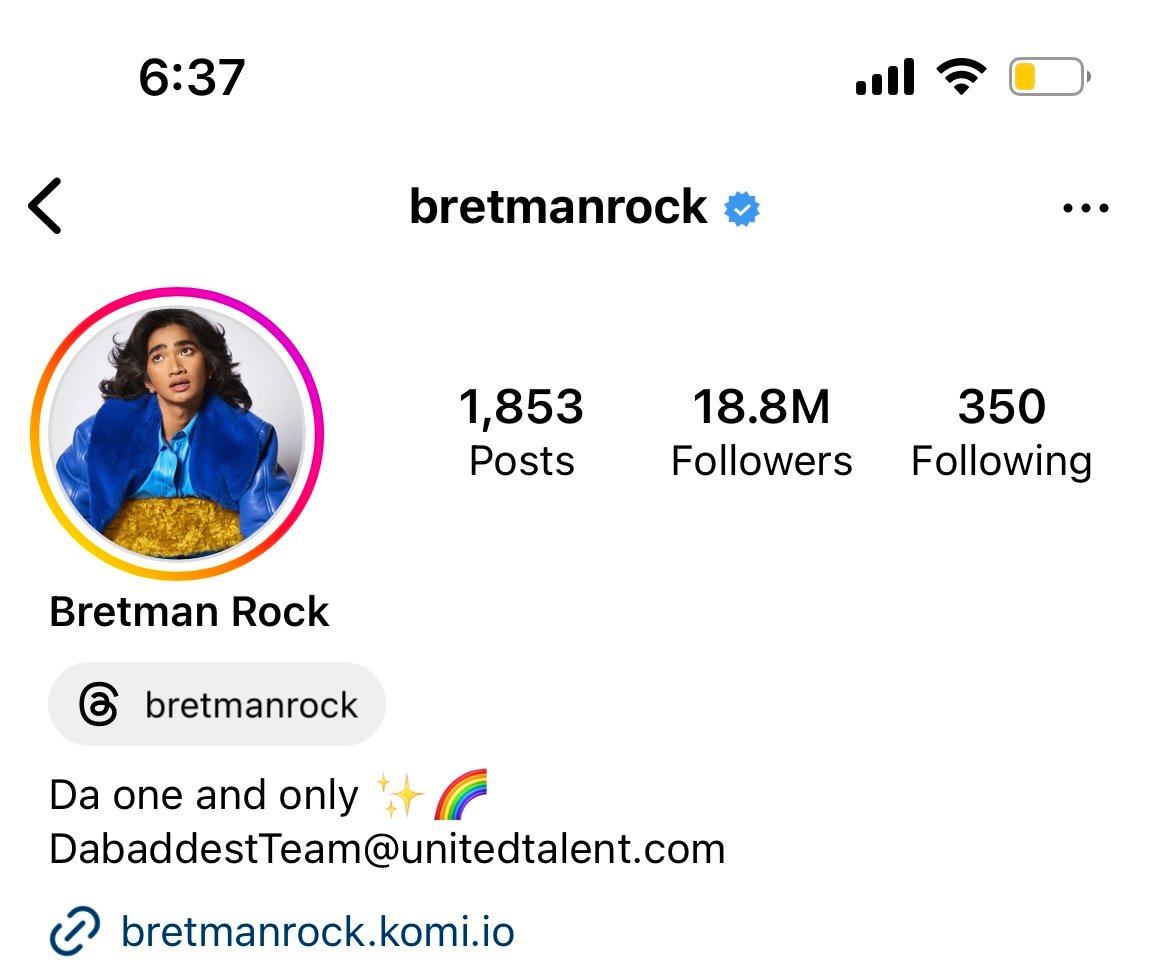Tap the chain link icon
Screen dimensions: 1170x970
(x=75, y=931)
